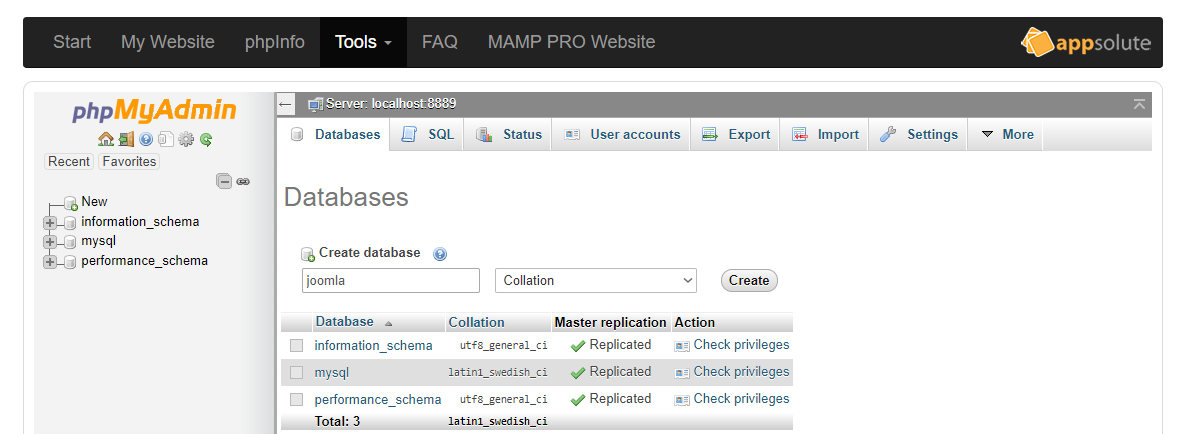Image resolution: width=1194 pixels, height=434 pixels.
Task: Click the Create database help question mark
Action: coord(439,254)
